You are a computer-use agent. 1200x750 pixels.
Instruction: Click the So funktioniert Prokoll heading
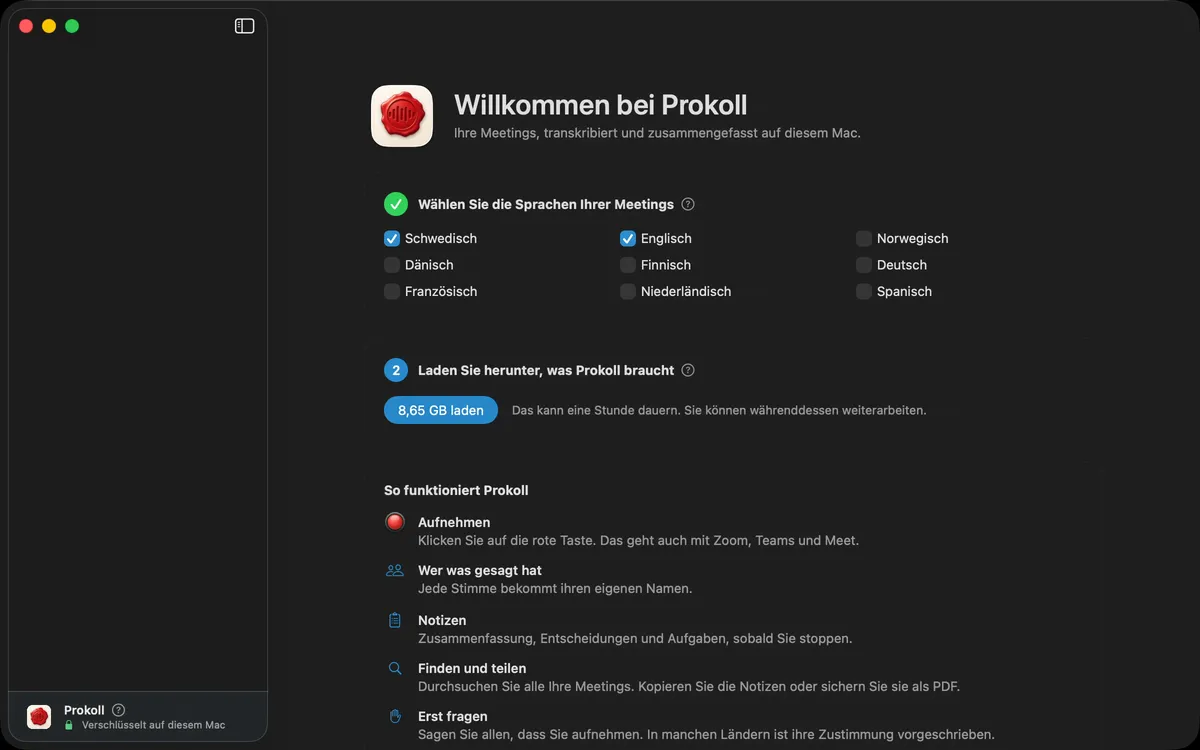(x=456, y=490)
